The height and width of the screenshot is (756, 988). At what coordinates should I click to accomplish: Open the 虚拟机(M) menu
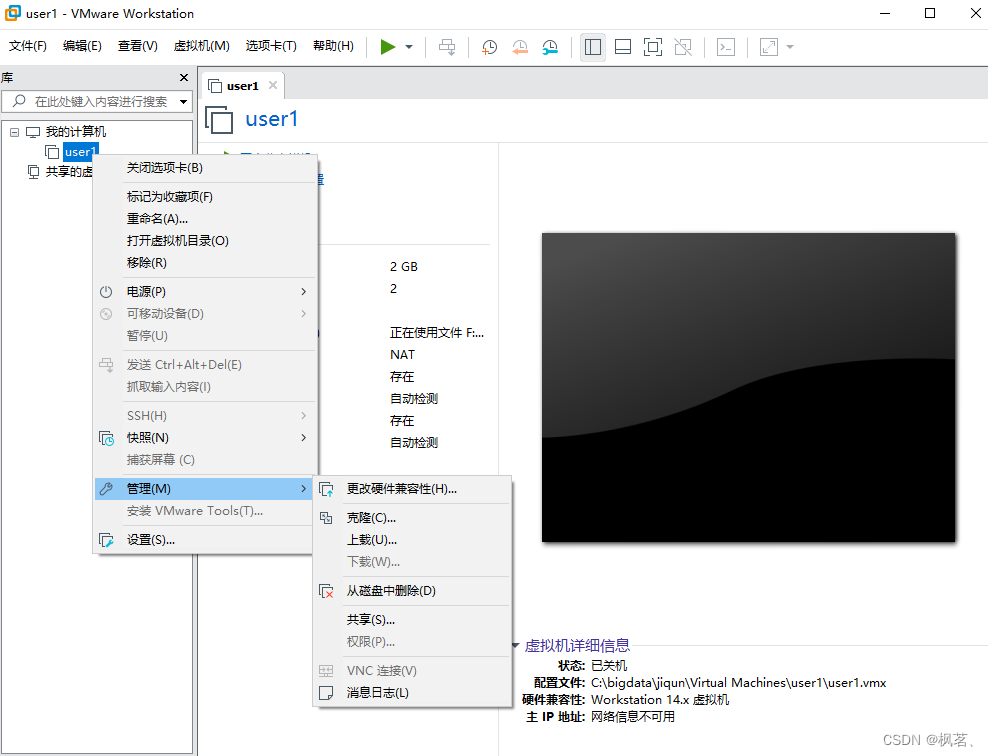tap(202, 46)
